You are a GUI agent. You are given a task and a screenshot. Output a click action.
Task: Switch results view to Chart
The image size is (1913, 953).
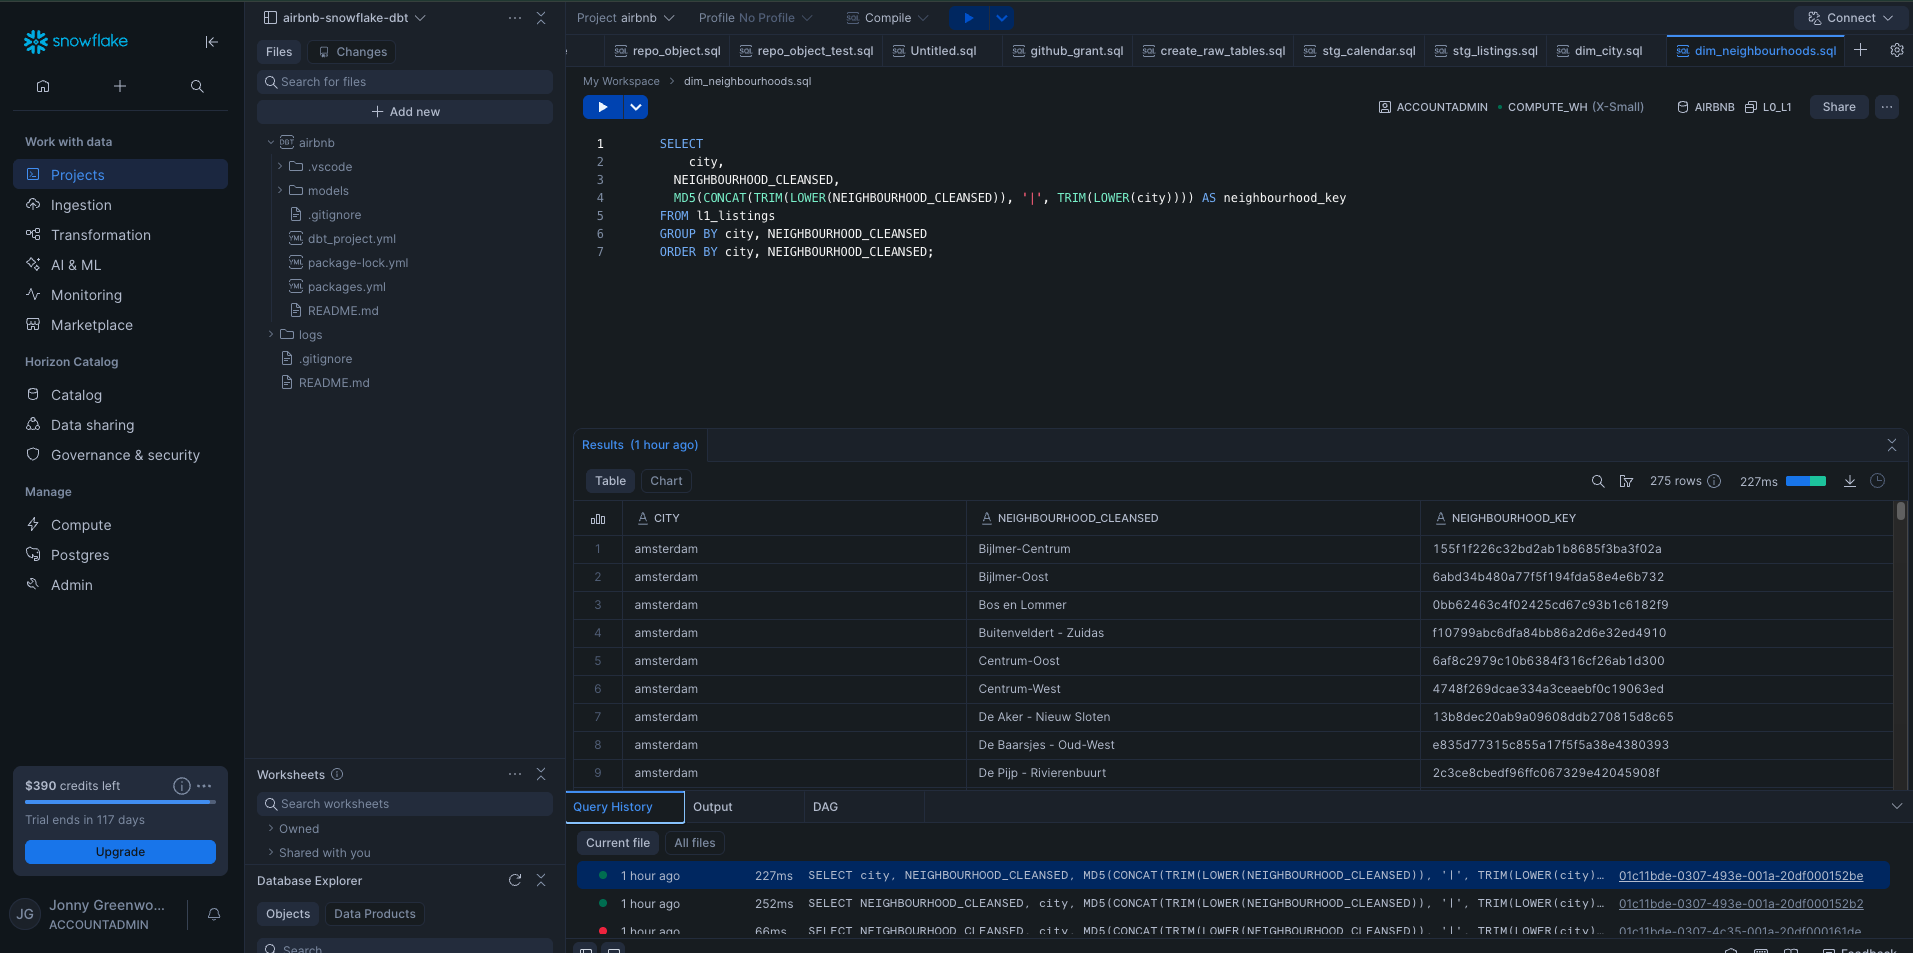pos(666,481)
